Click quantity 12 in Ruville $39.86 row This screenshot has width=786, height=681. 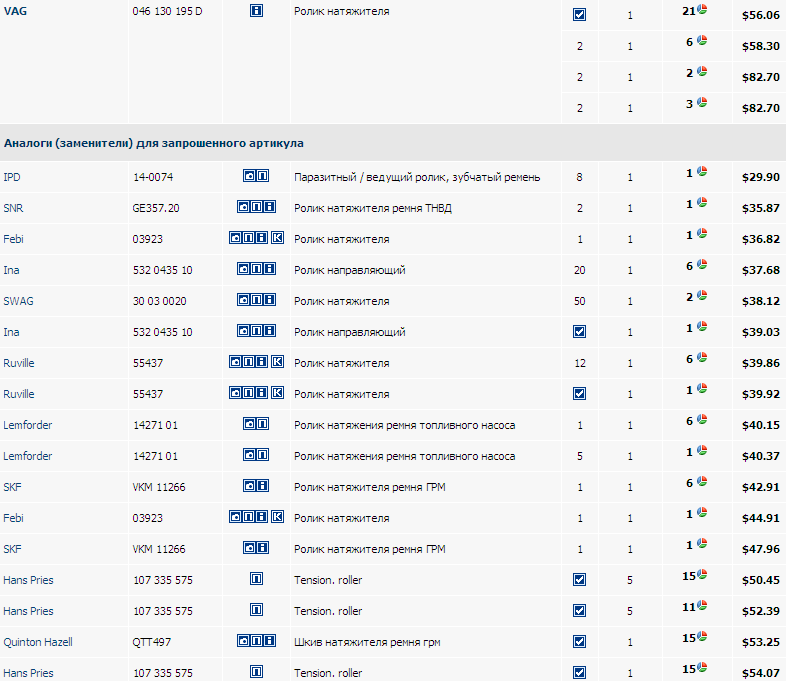coord(579,363)
